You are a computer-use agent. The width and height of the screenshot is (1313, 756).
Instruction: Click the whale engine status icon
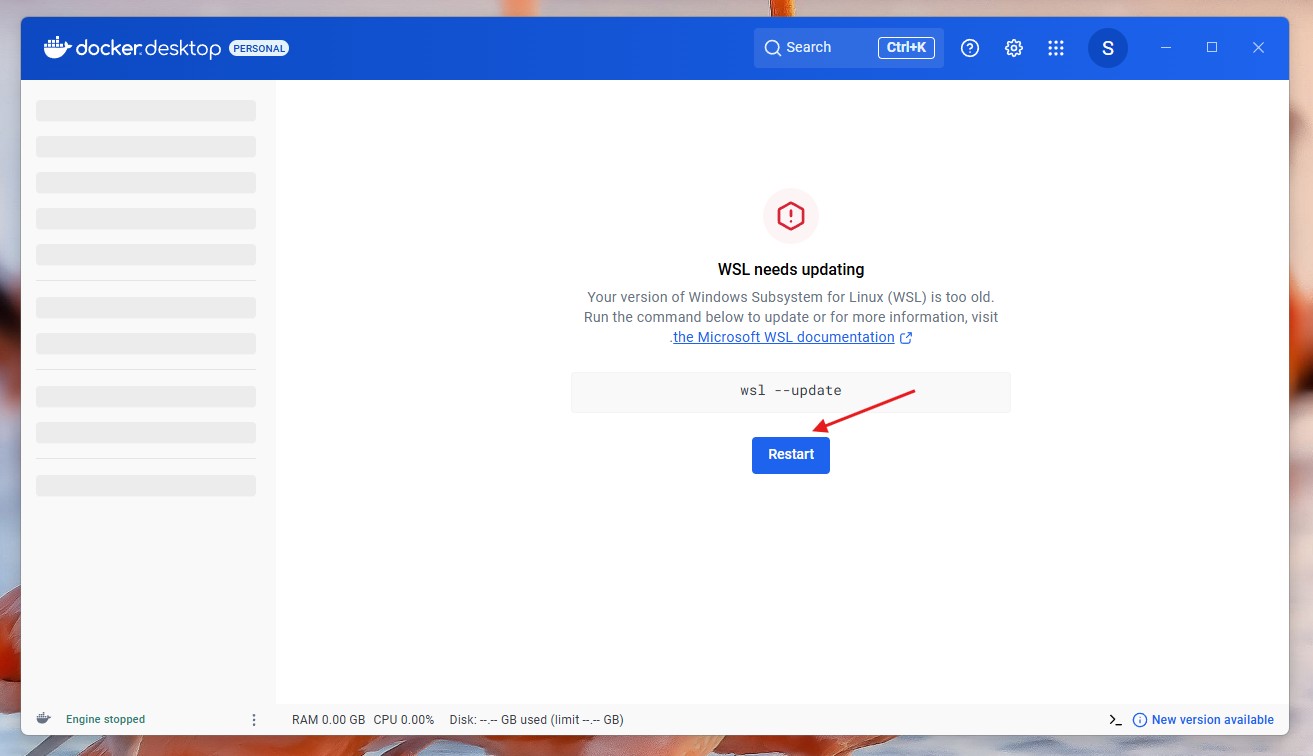(x=44, y=719)
